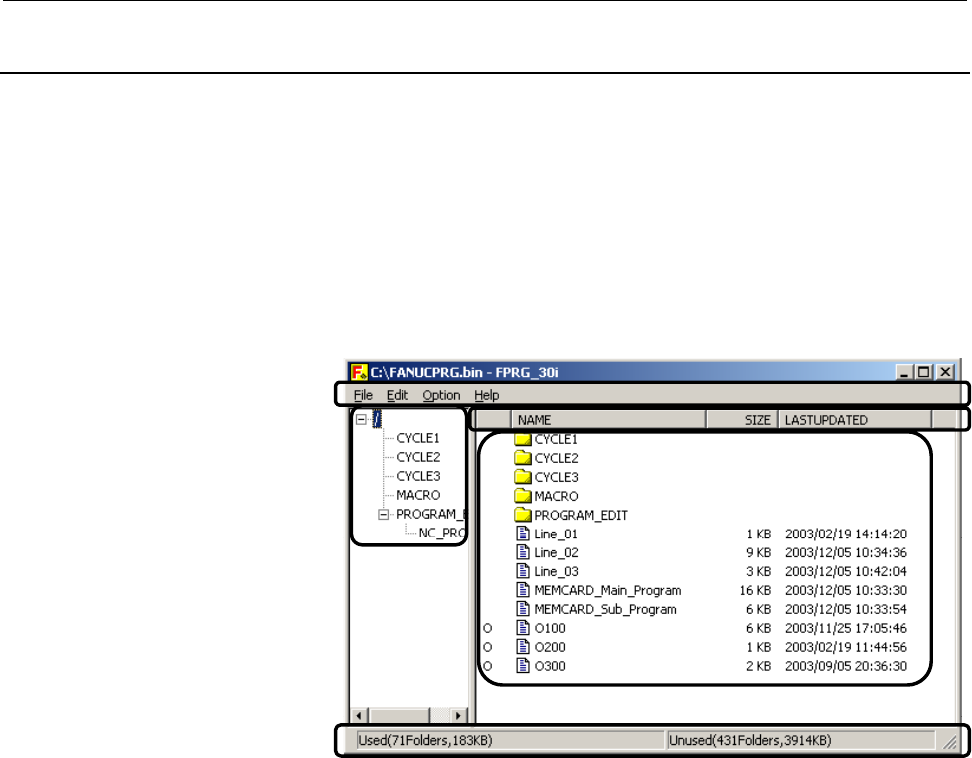This screenshot has height=758, width=972.
Task: Click the MEMCARD_Main_Program file icon
Action: (x=523, y=590)
